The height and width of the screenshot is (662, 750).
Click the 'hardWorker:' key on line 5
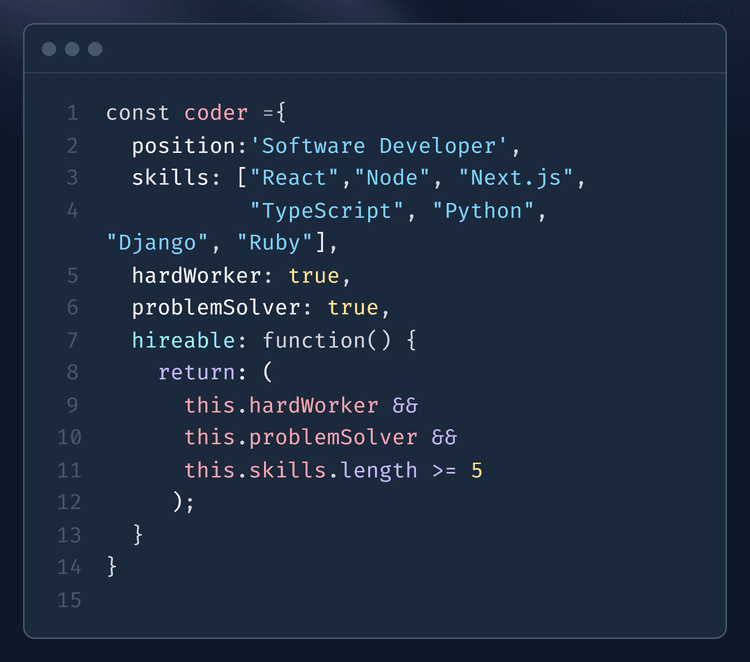click(202, 276)
